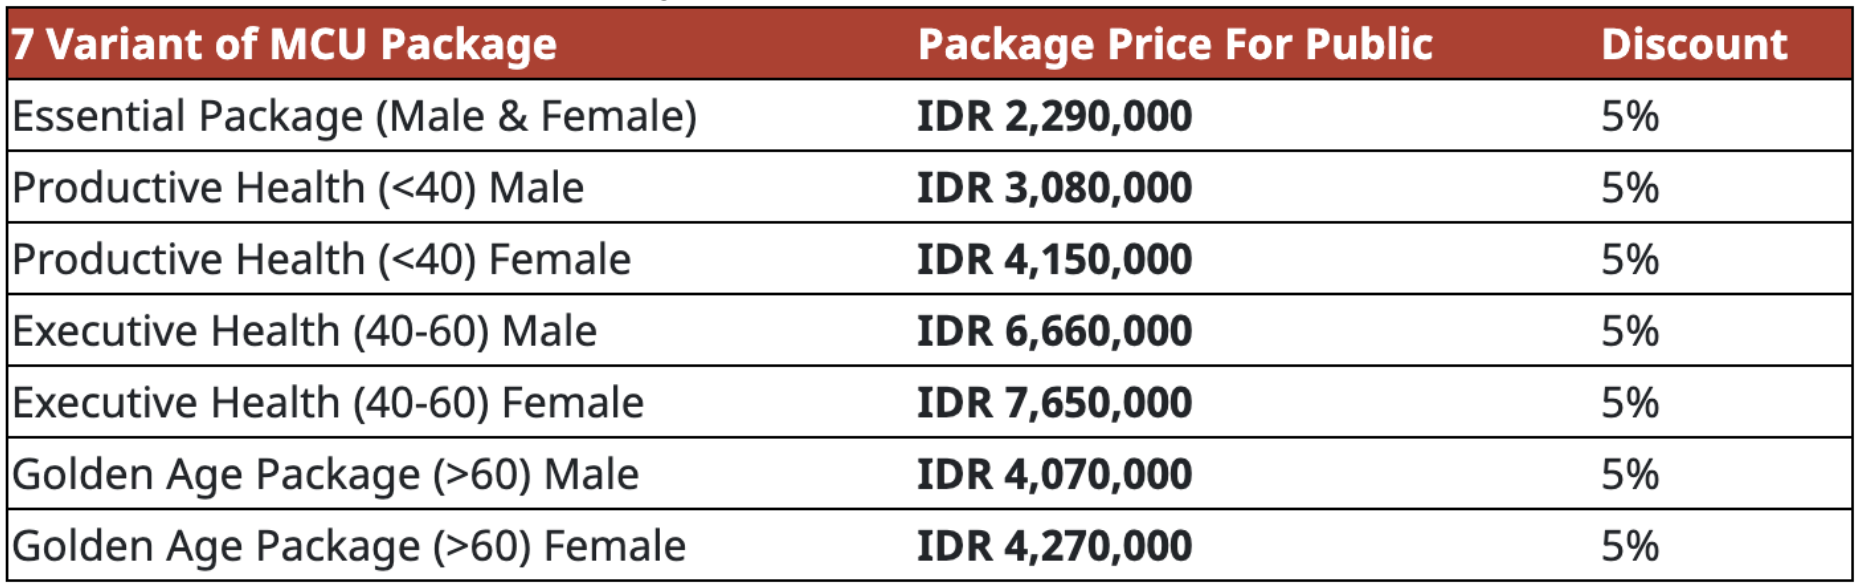Select the 5% discount for Golden Age Female
Image resolution: width=1862 pixels, height=586 pixels.
click(x=1629, y=547)
